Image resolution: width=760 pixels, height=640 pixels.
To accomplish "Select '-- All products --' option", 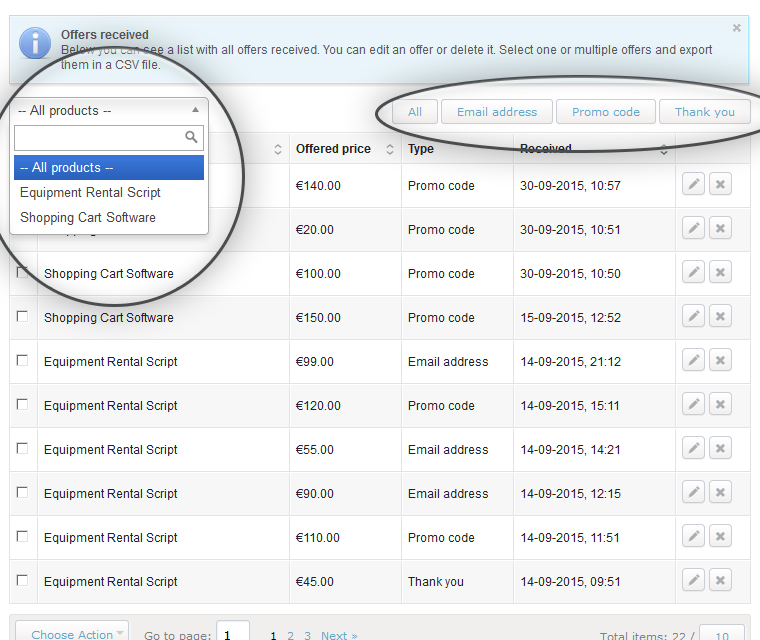I will (x=109, y=168).
